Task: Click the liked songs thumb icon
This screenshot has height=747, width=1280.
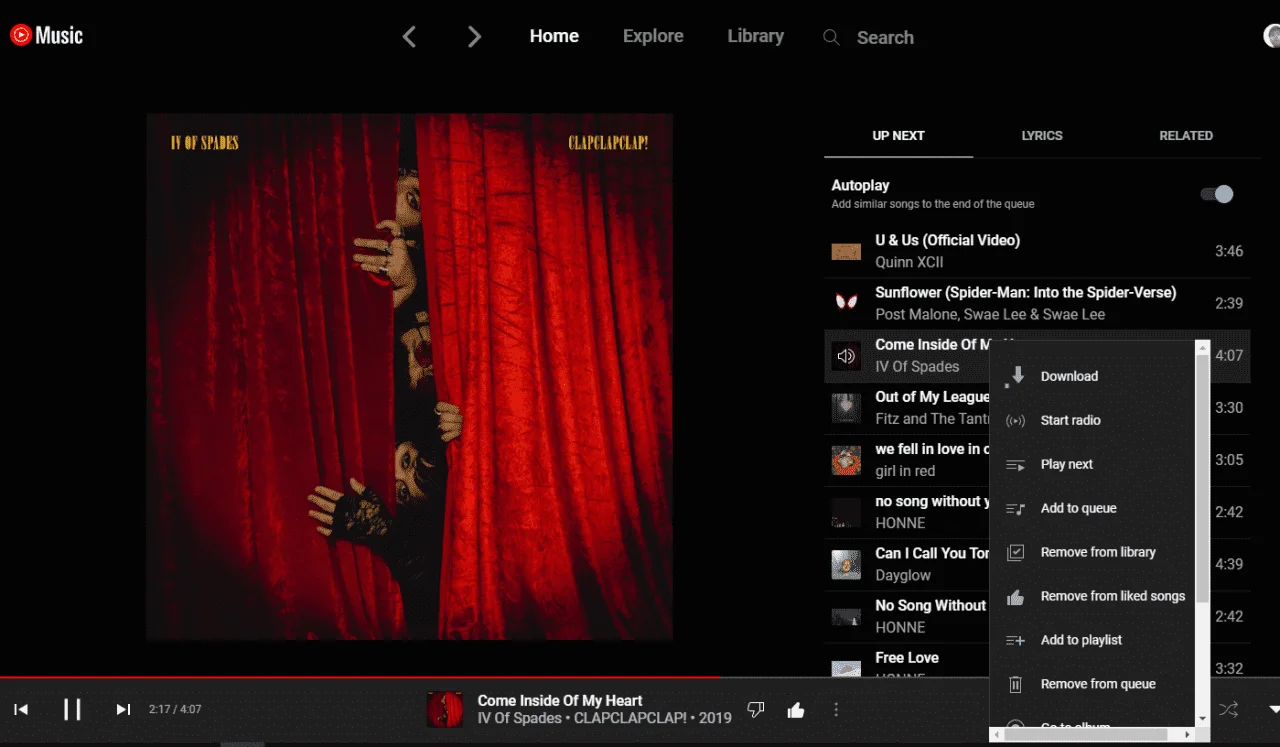Action: [1016, 596]
